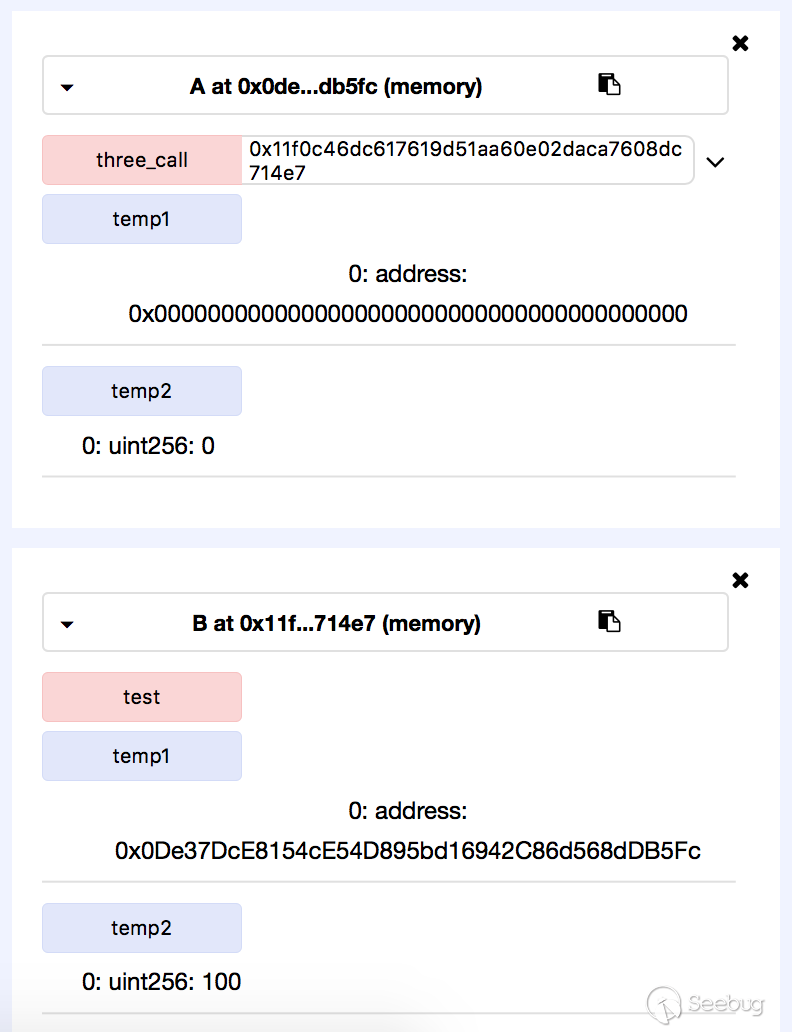The height and width of the screenshot is (1032, 792).
Task: Click the 'A at 0x0de...db5fc' title
Action: click(336, 87)
